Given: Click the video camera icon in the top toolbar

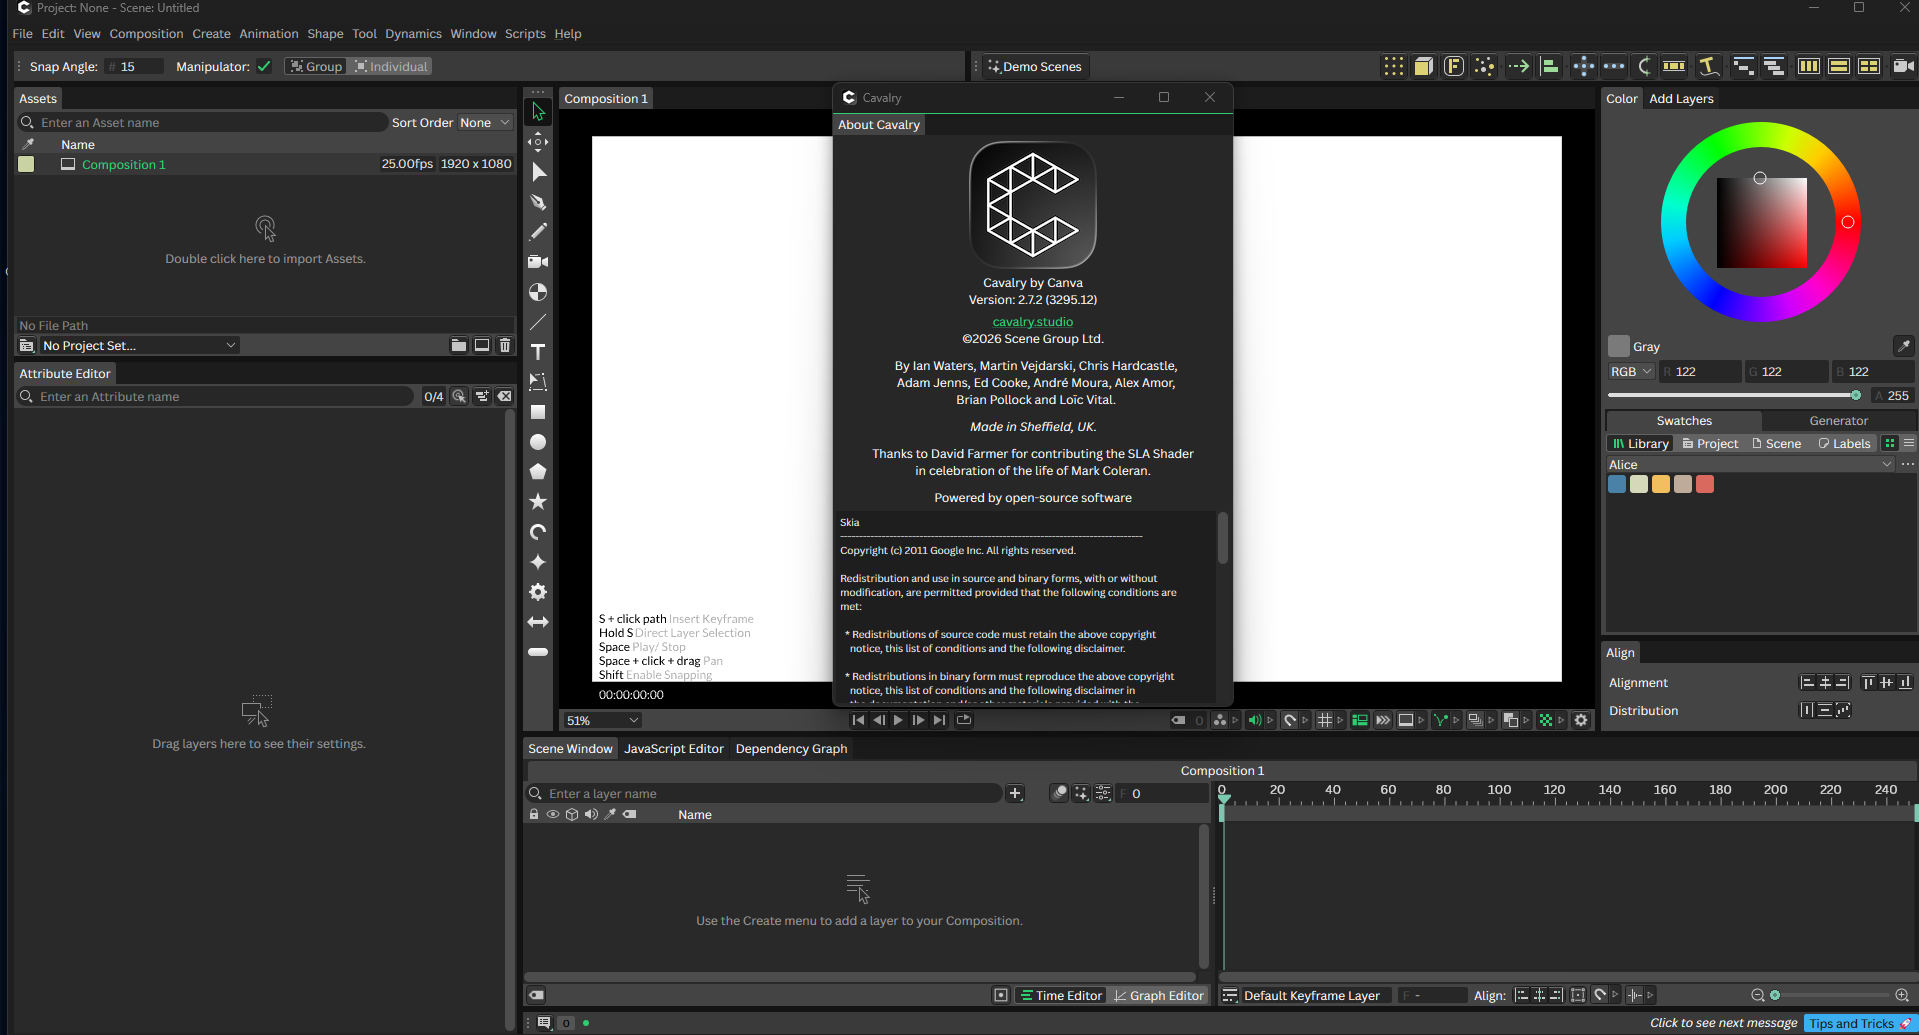Looking at the screenshot, I should tap(1904, 66).
